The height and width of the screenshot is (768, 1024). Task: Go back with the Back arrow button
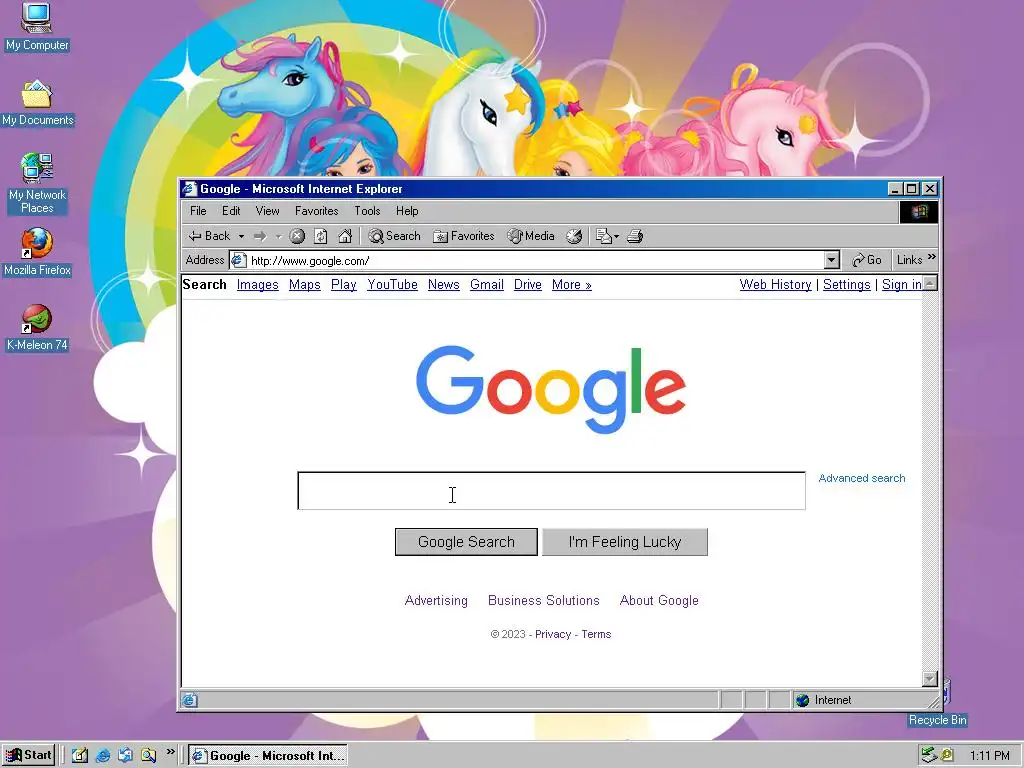coord(209,236)
